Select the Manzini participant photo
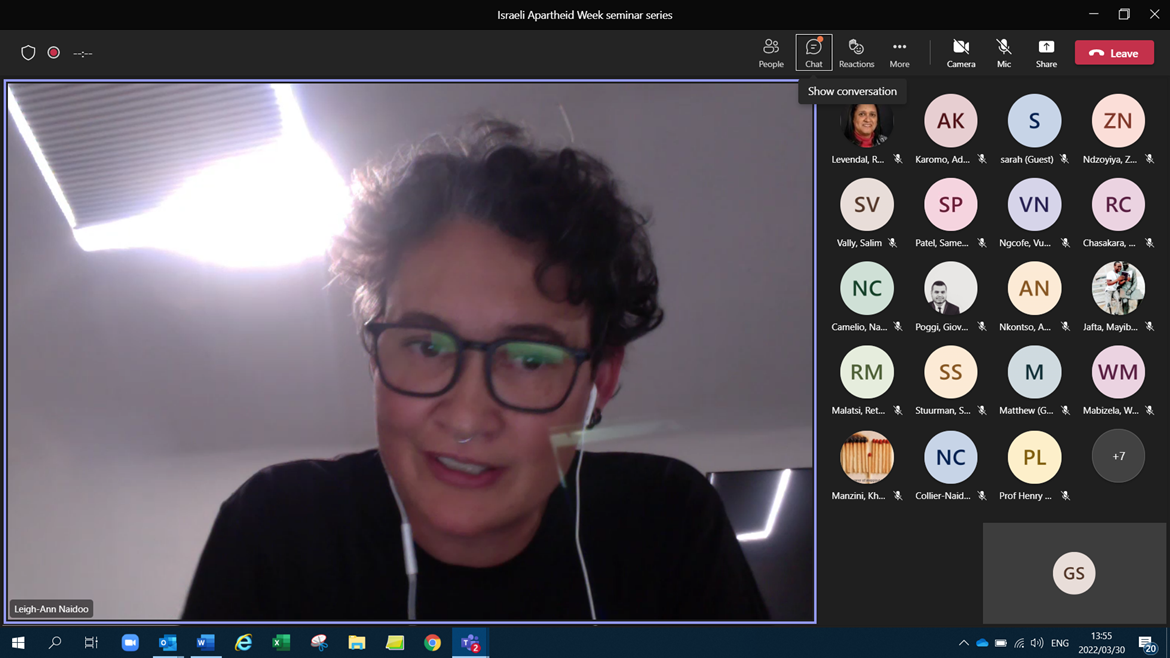The image size is (1170, 658). click(x=866, y=457)
